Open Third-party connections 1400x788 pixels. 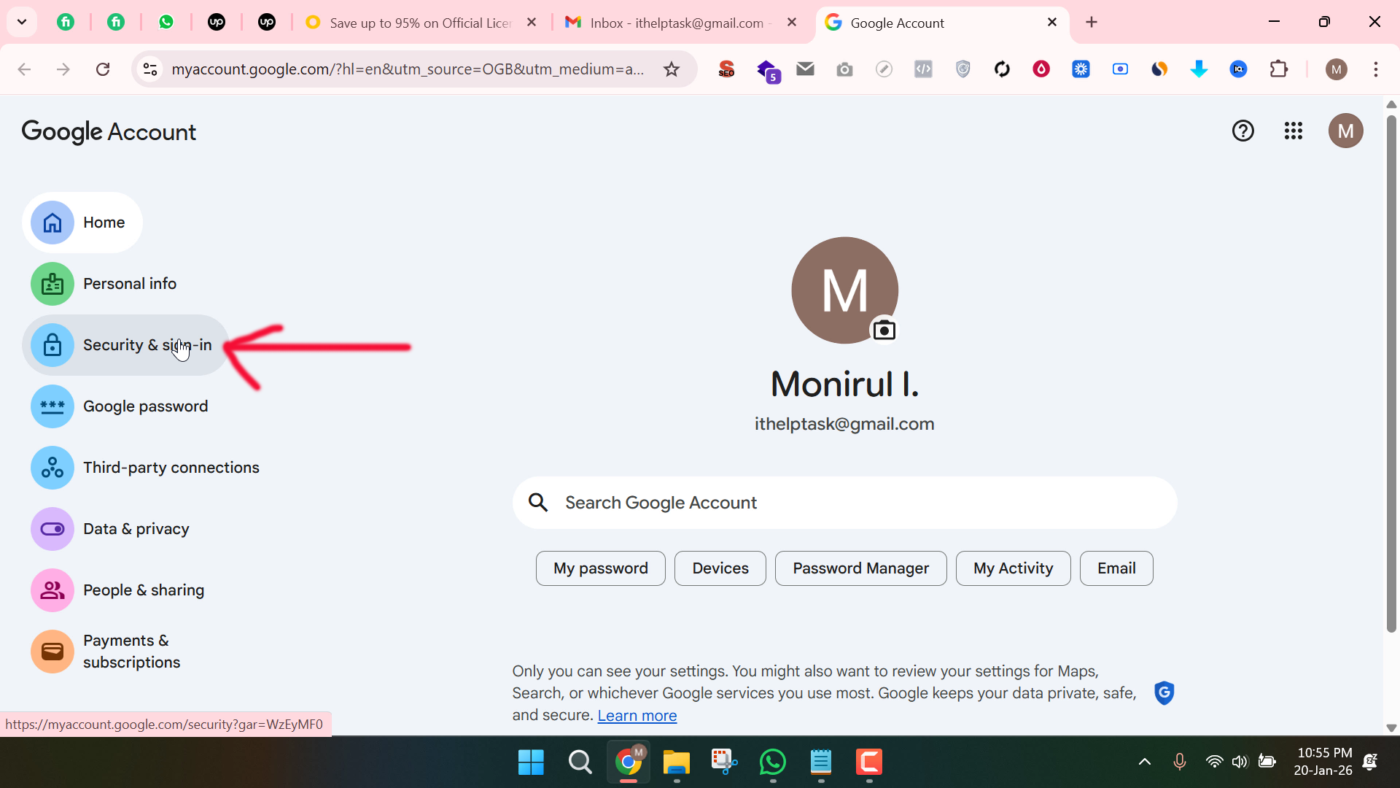click(171, 467)
